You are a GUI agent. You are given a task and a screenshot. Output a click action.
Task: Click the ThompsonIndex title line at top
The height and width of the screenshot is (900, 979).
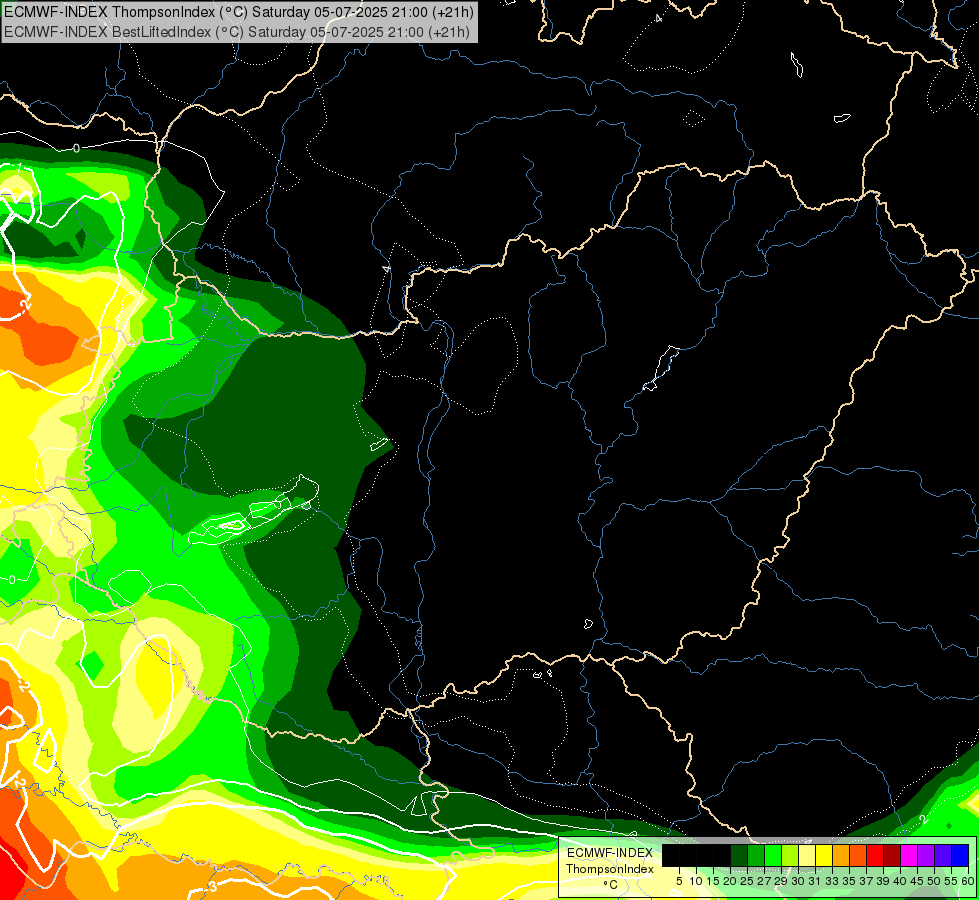click(239, 12)
